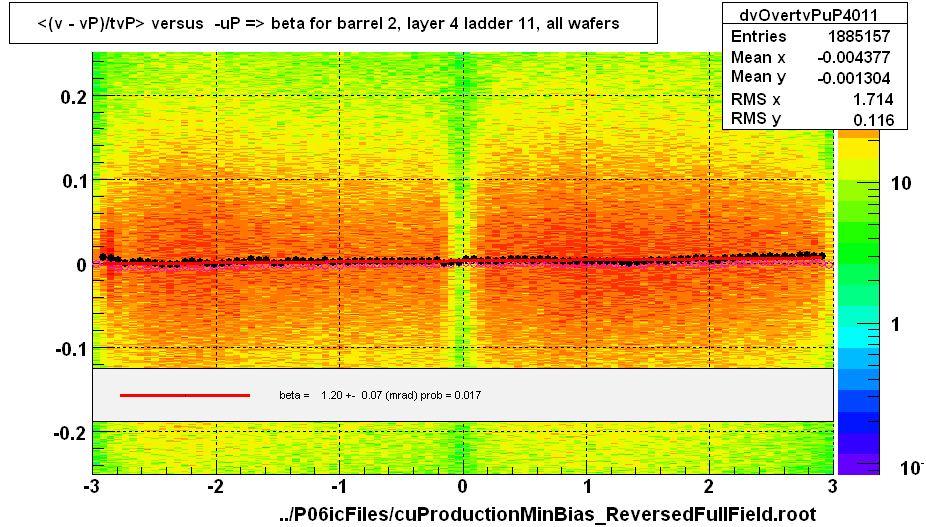Click the plot title about beta for barrel 2
This screenshot has width=926, height=527.
tap(328, 24)
